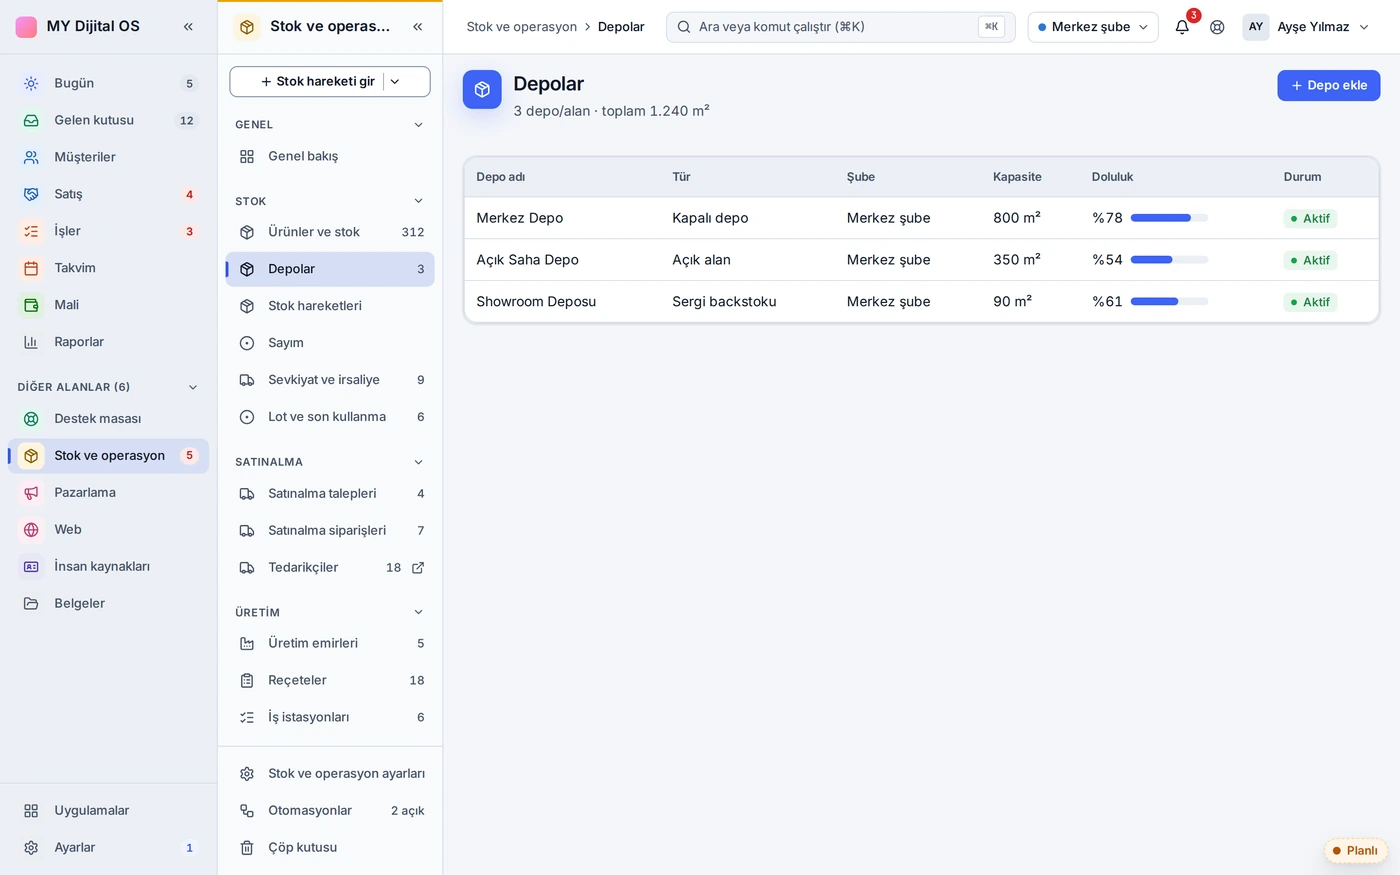Open the help lifebuoy icon in header
The height and width of the screenshot is (875, 1400).
coord(1217,27)
